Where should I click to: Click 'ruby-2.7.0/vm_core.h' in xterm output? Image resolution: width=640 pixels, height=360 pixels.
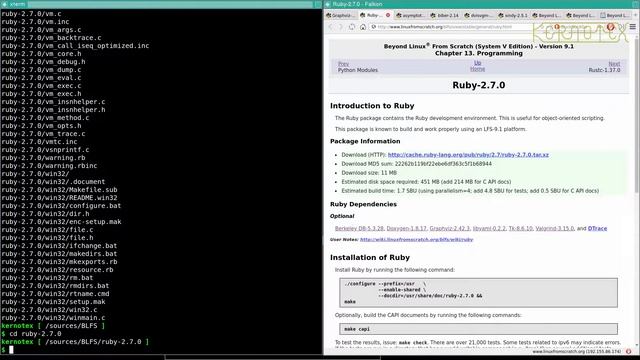[41, 53]
